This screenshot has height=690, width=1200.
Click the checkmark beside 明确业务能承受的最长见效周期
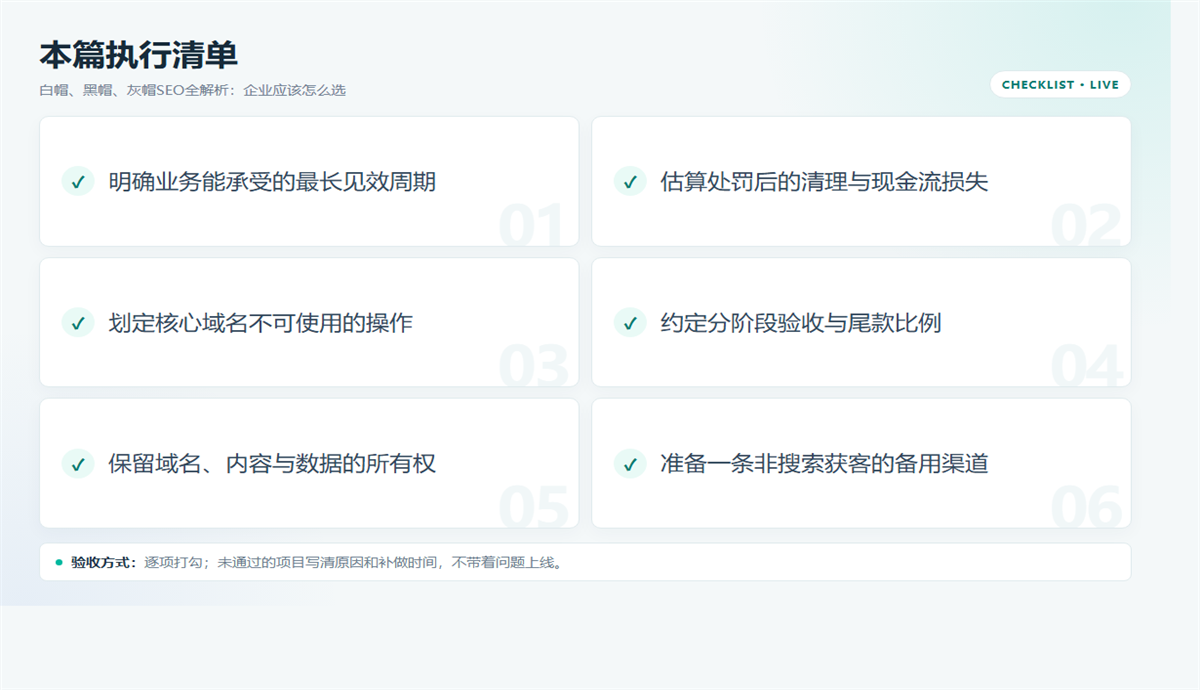tap(78, 182)
